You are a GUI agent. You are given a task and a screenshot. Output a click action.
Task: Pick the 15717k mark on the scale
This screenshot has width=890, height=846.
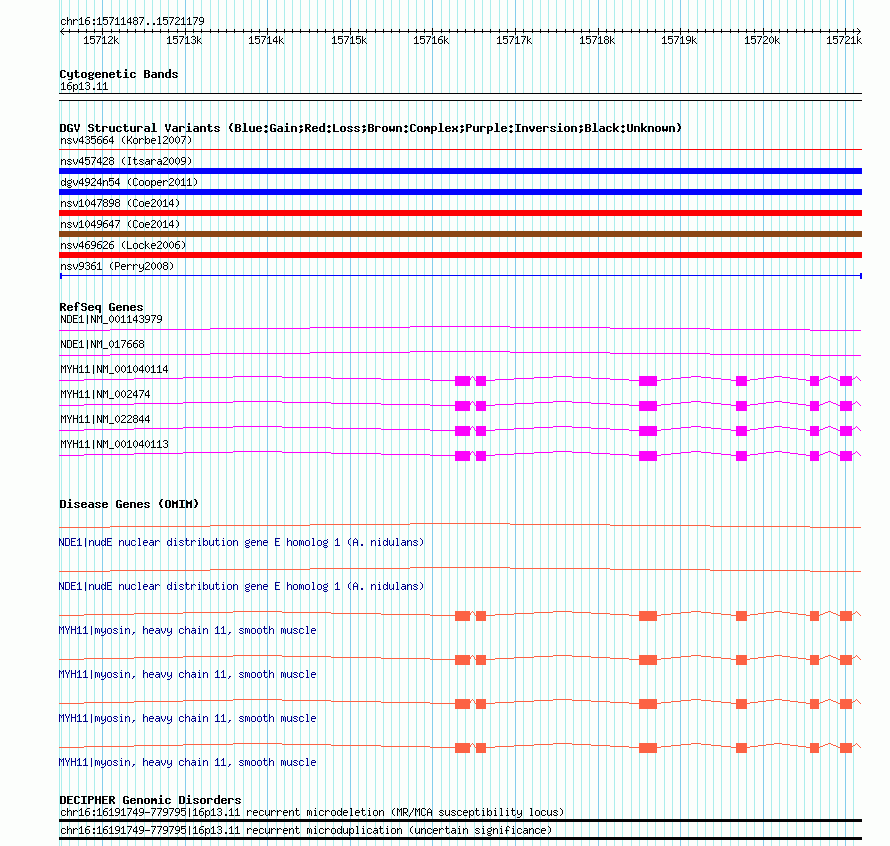[x=514, y=40]
